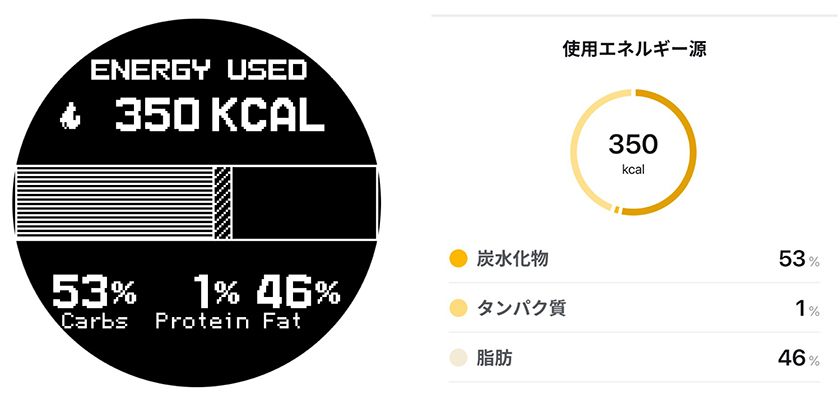Screen dimensions: 840x396
Task: Open the 使用エネルギー源 section title
Action: click(x=634, y=50)
